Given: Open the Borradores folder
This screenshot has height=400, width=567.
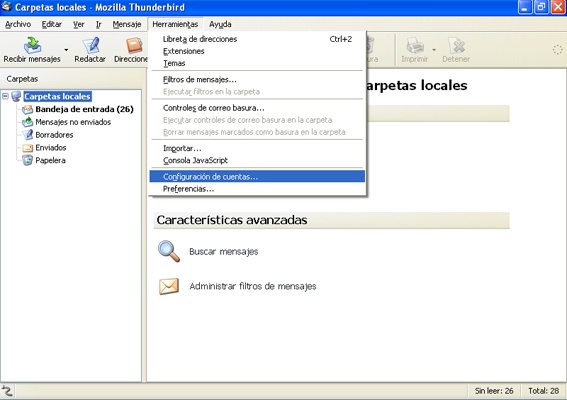Looking at the screenshot, I should pyautogui.click(x=54, y=135).
